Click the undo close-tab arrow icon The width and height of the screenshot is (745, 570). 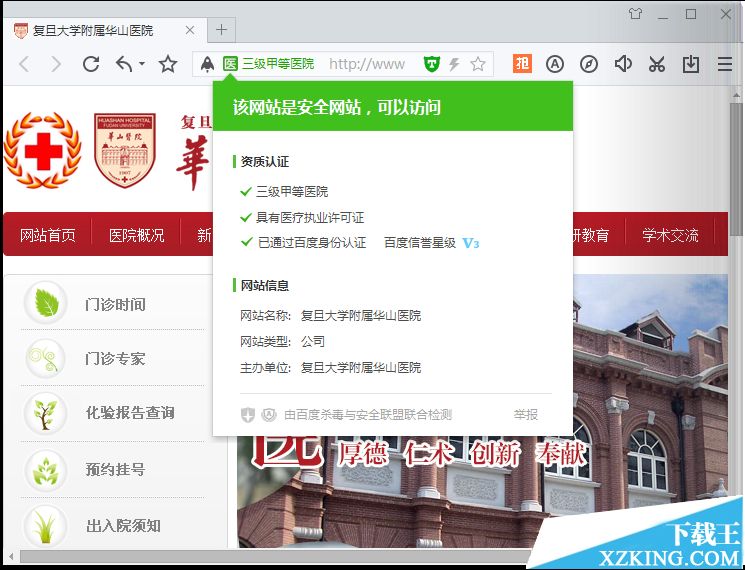pyautogui.click(x=124, y=64)
